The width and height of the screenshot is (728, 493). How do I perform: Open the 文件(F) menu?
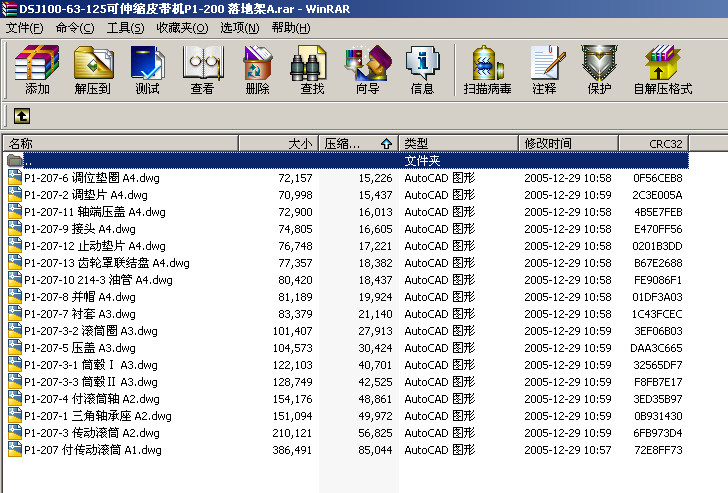point(24,28)
